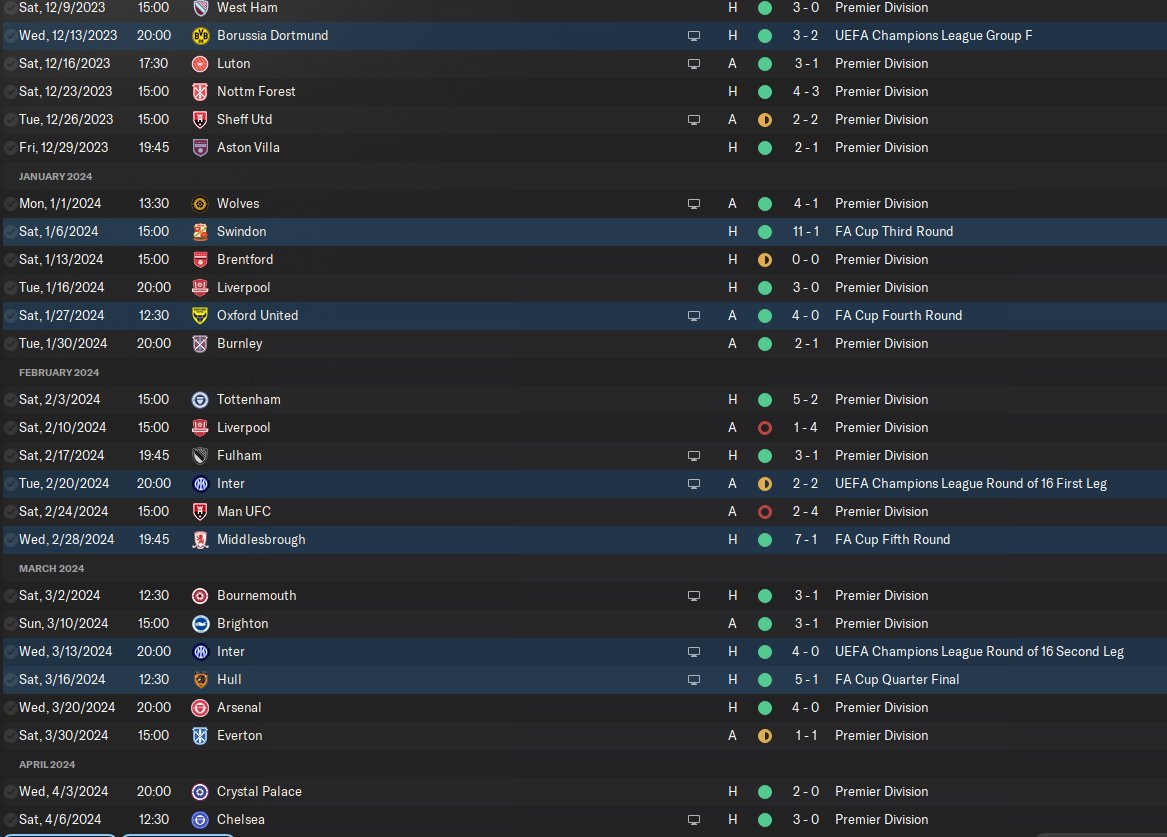Click the orange draw indicator for Brentford match
Screen dimensions: 1167x837
click(764, 260)
